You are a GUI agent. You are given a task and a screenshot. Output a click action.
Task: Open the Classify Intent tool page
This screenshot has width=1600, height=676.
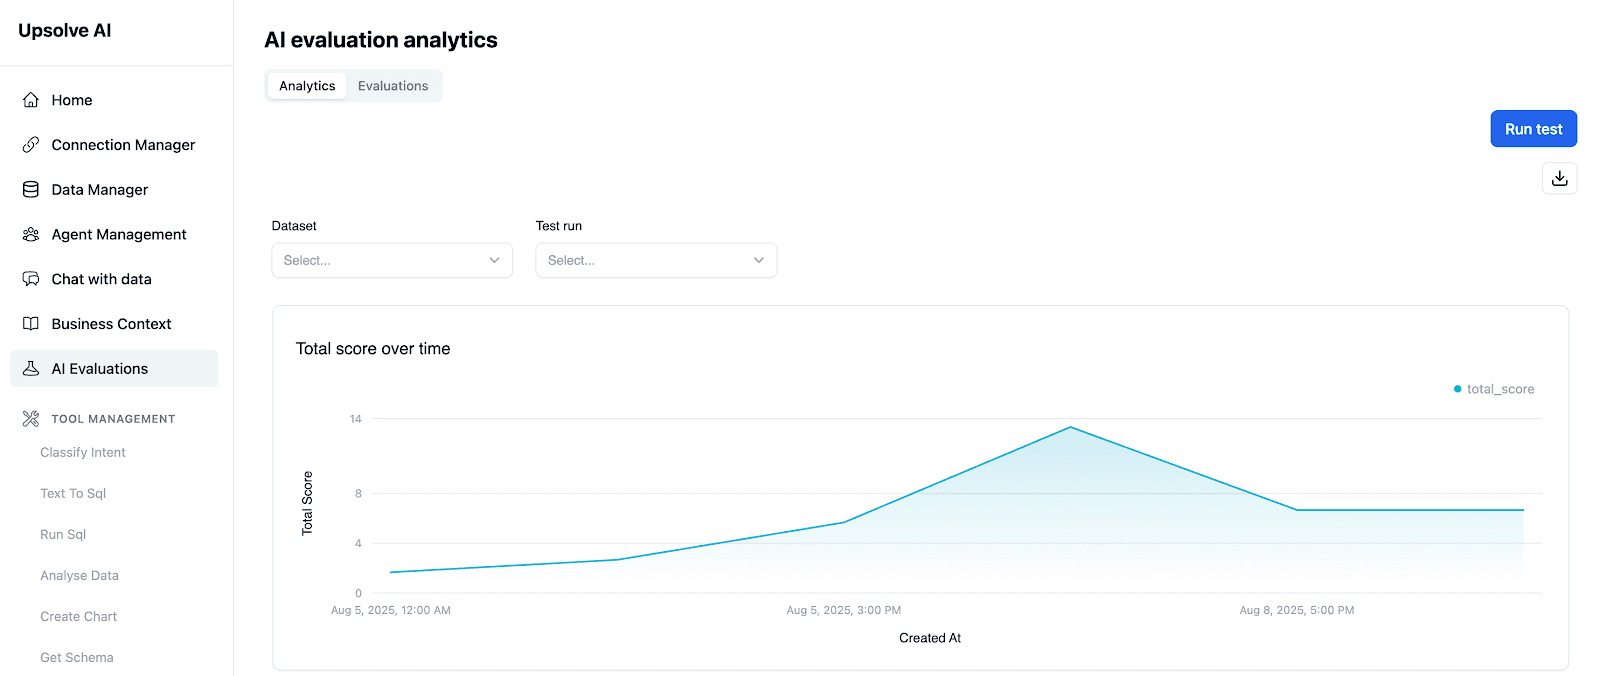pyautogui.click(x=82, y=452)
